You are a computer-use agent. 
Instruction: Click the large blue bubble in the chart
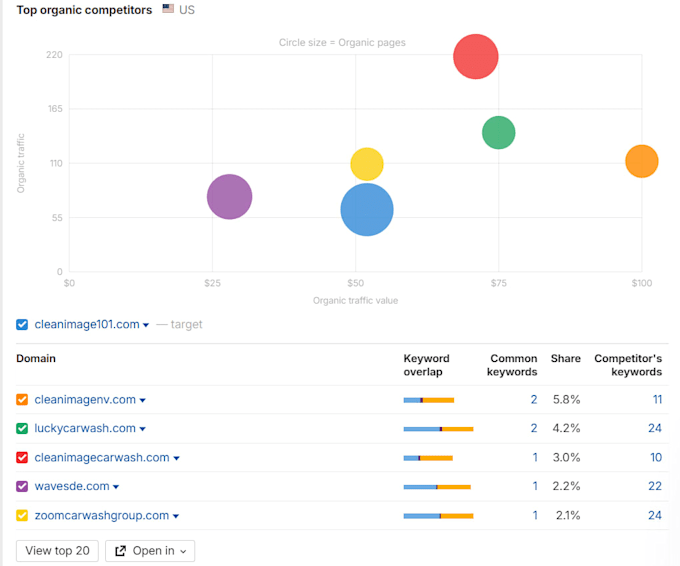[367, 210]
